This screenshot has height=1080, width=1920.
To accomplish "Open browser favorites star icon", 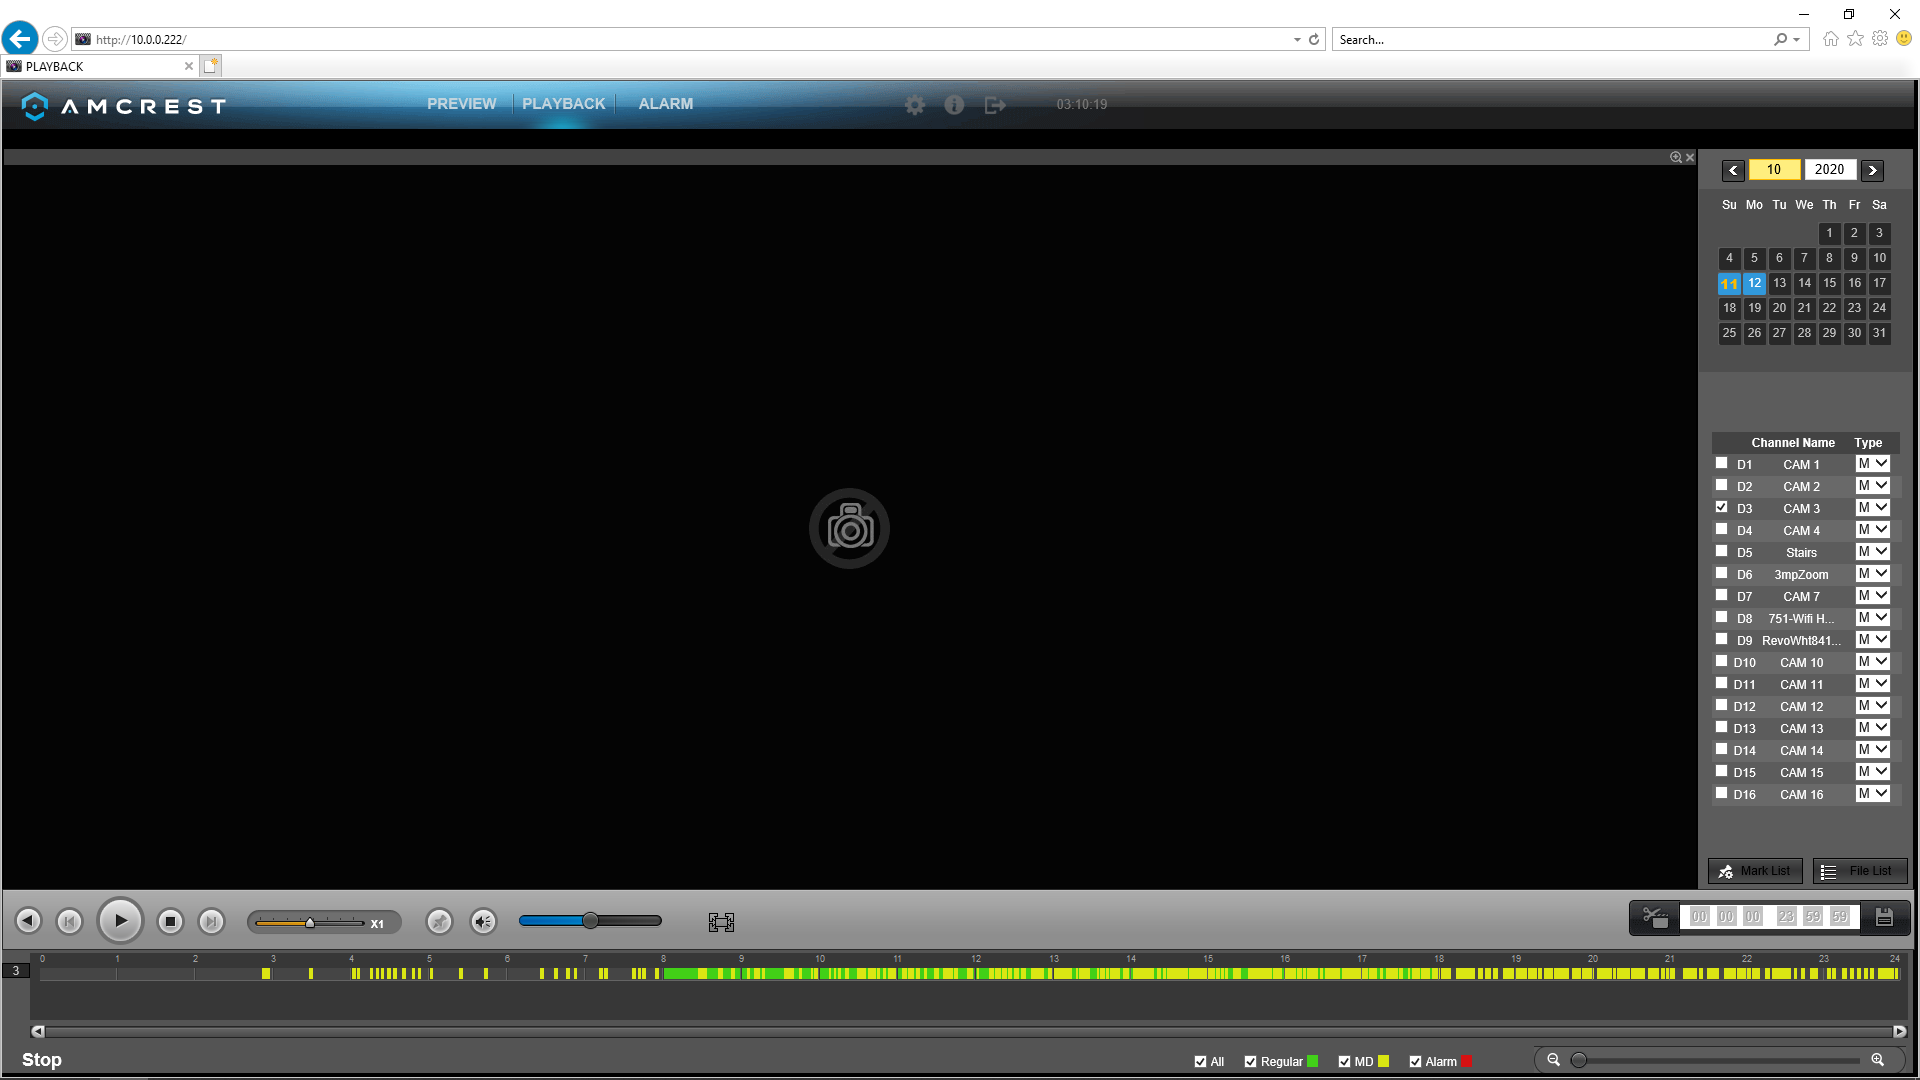I will (1855, 39).
